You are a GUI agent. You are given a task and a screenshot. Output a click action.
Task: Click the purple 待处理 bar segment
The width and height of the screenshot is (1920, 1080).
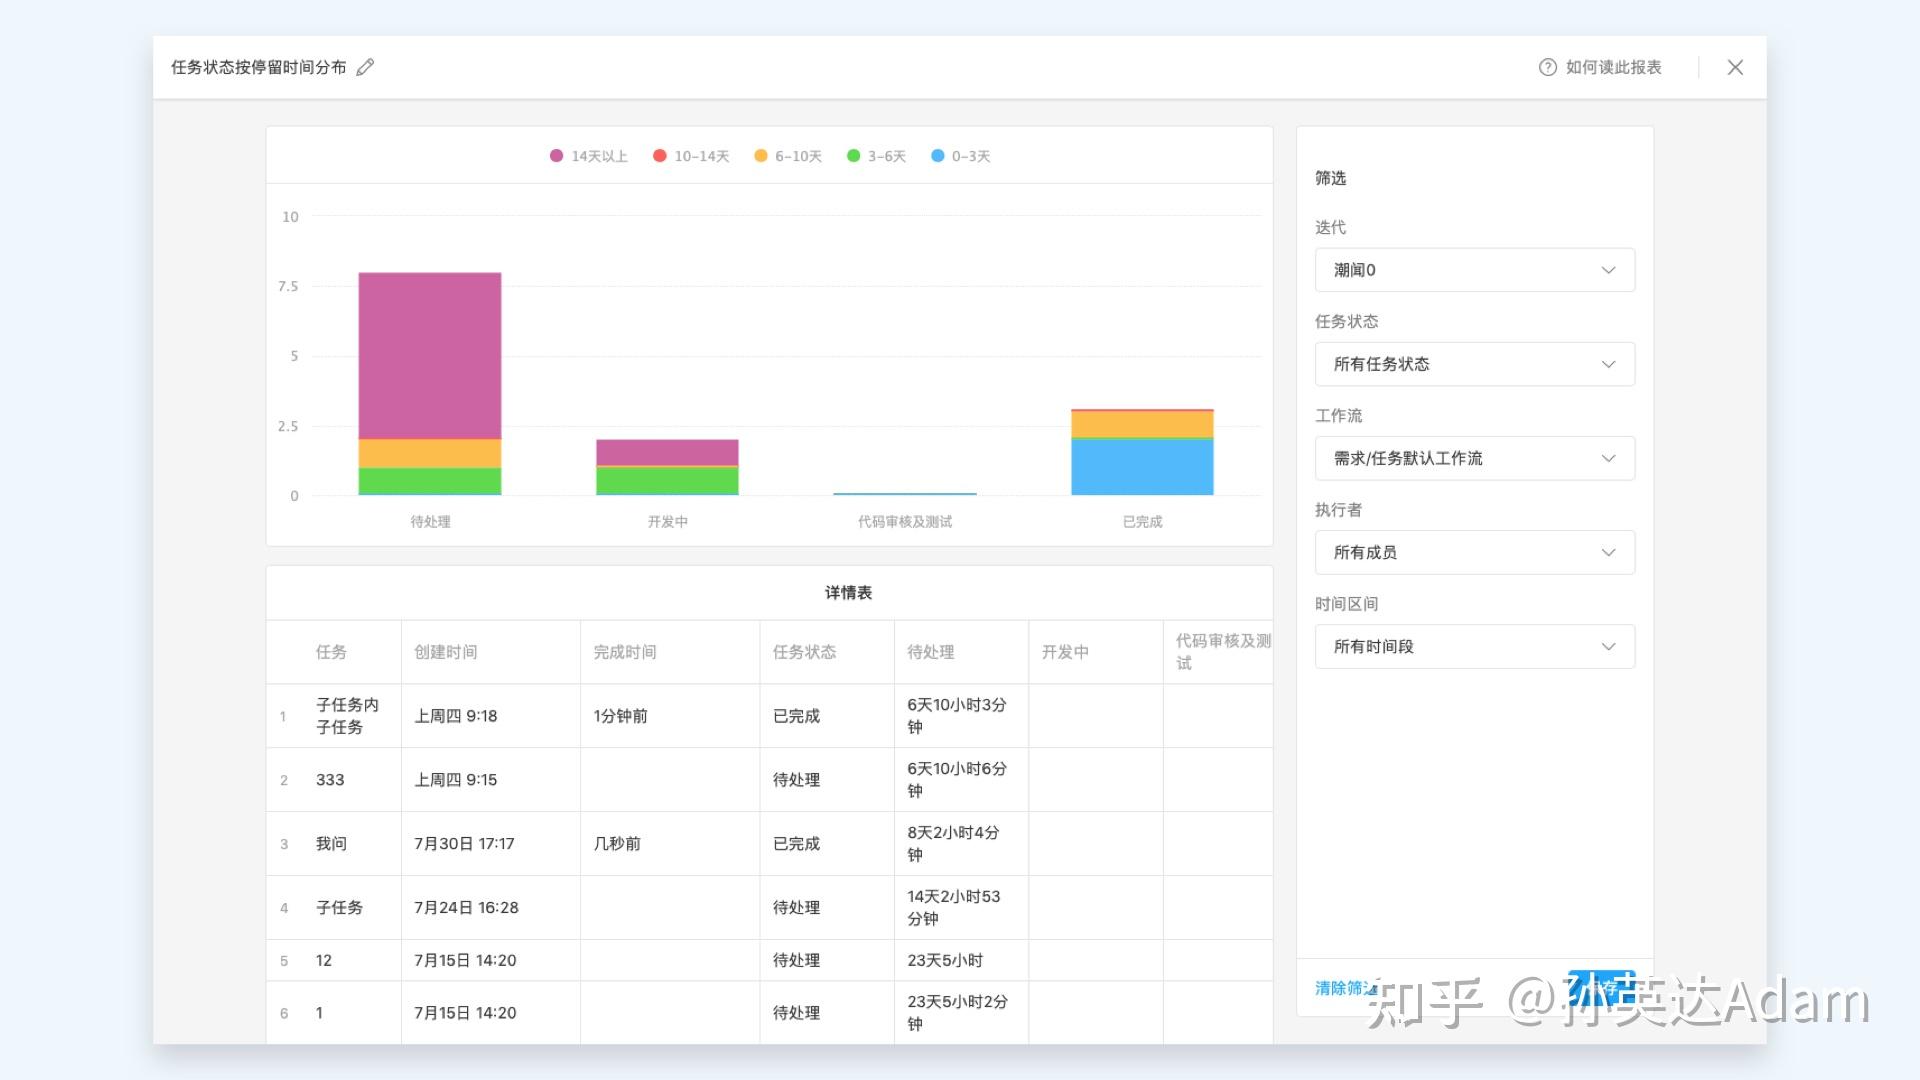(430, 355)
